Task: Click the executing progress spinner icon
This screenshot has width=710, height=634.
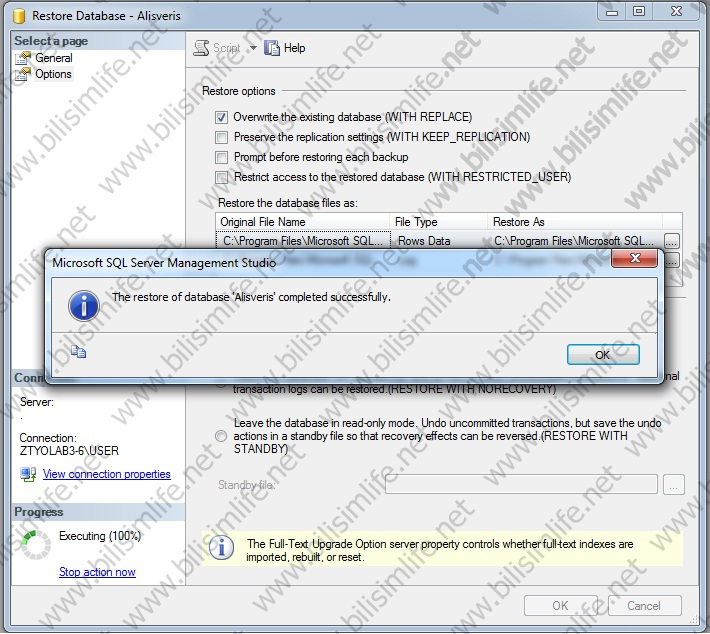Action: (x=35, y=543)
